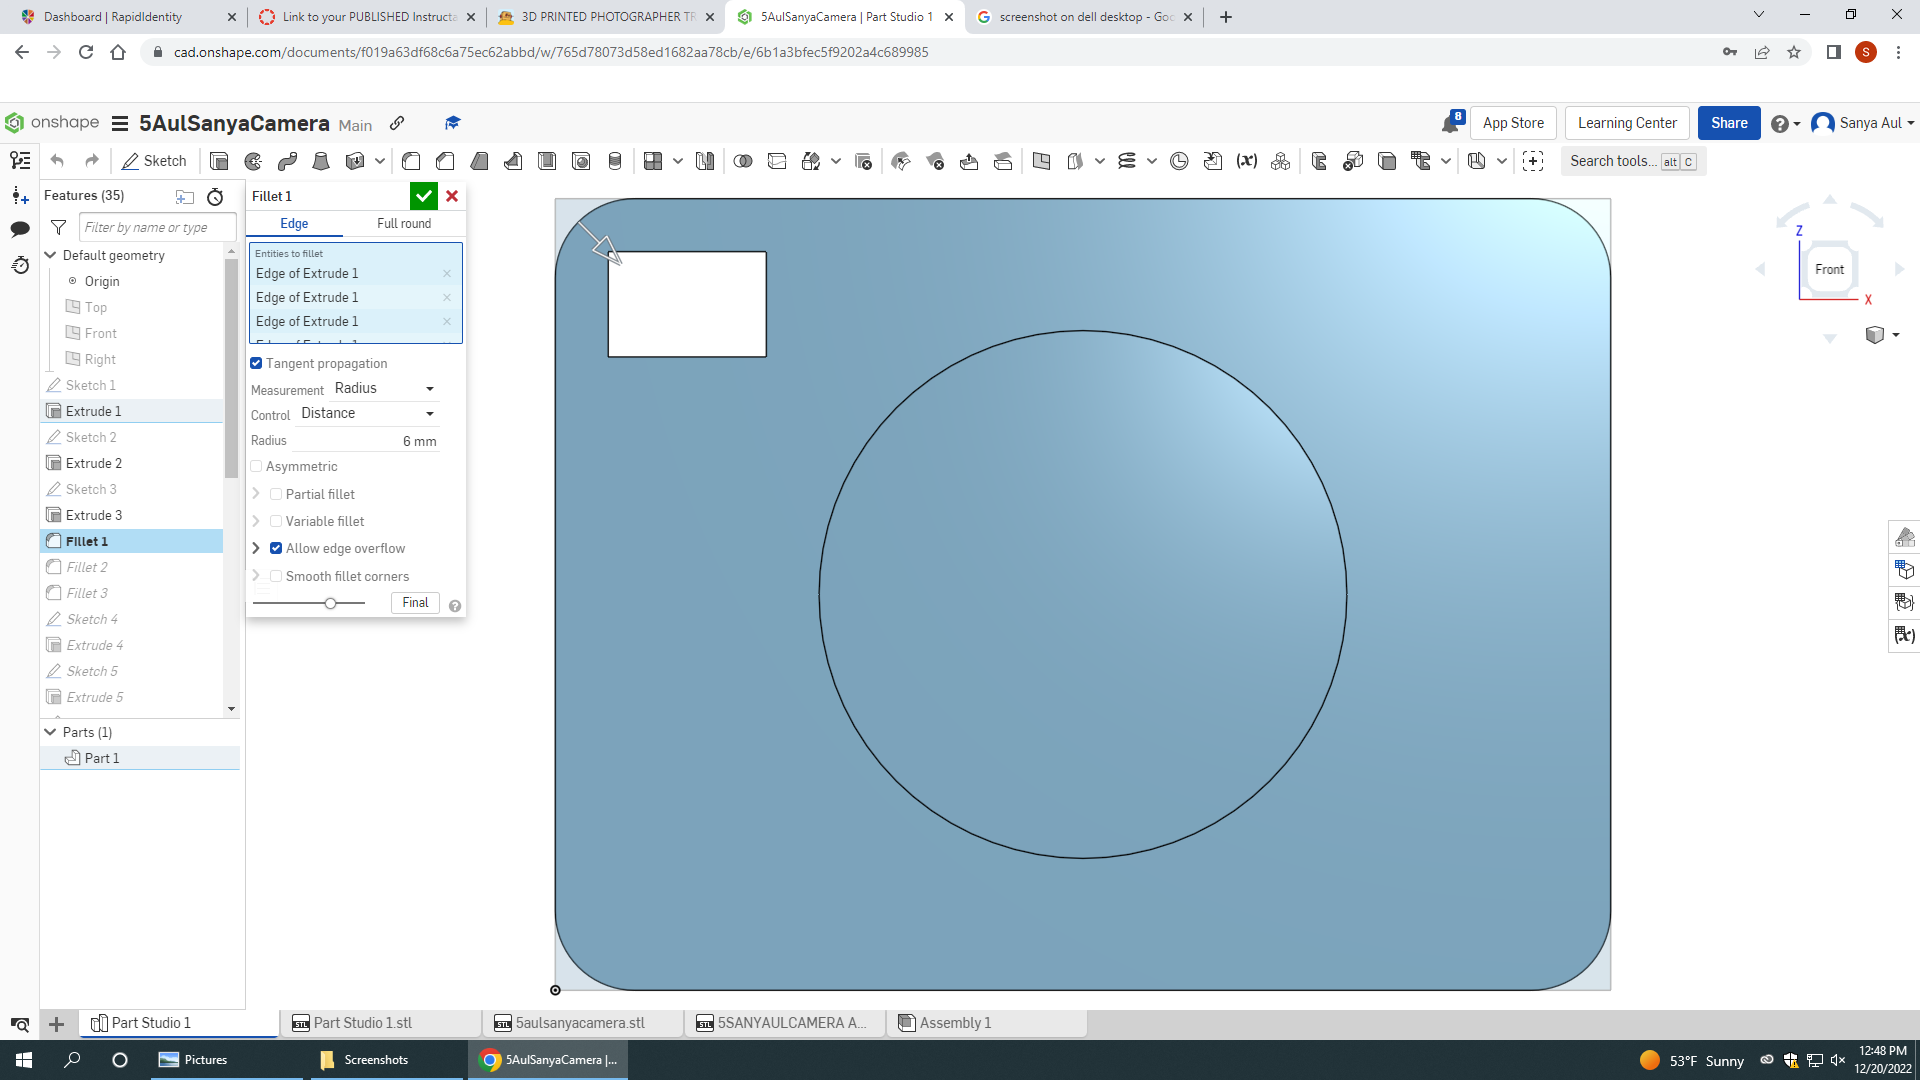The width and height of the screenshot is (1920, 1080).
Task: Switch to the Full round tab
Action: (404, 224)
